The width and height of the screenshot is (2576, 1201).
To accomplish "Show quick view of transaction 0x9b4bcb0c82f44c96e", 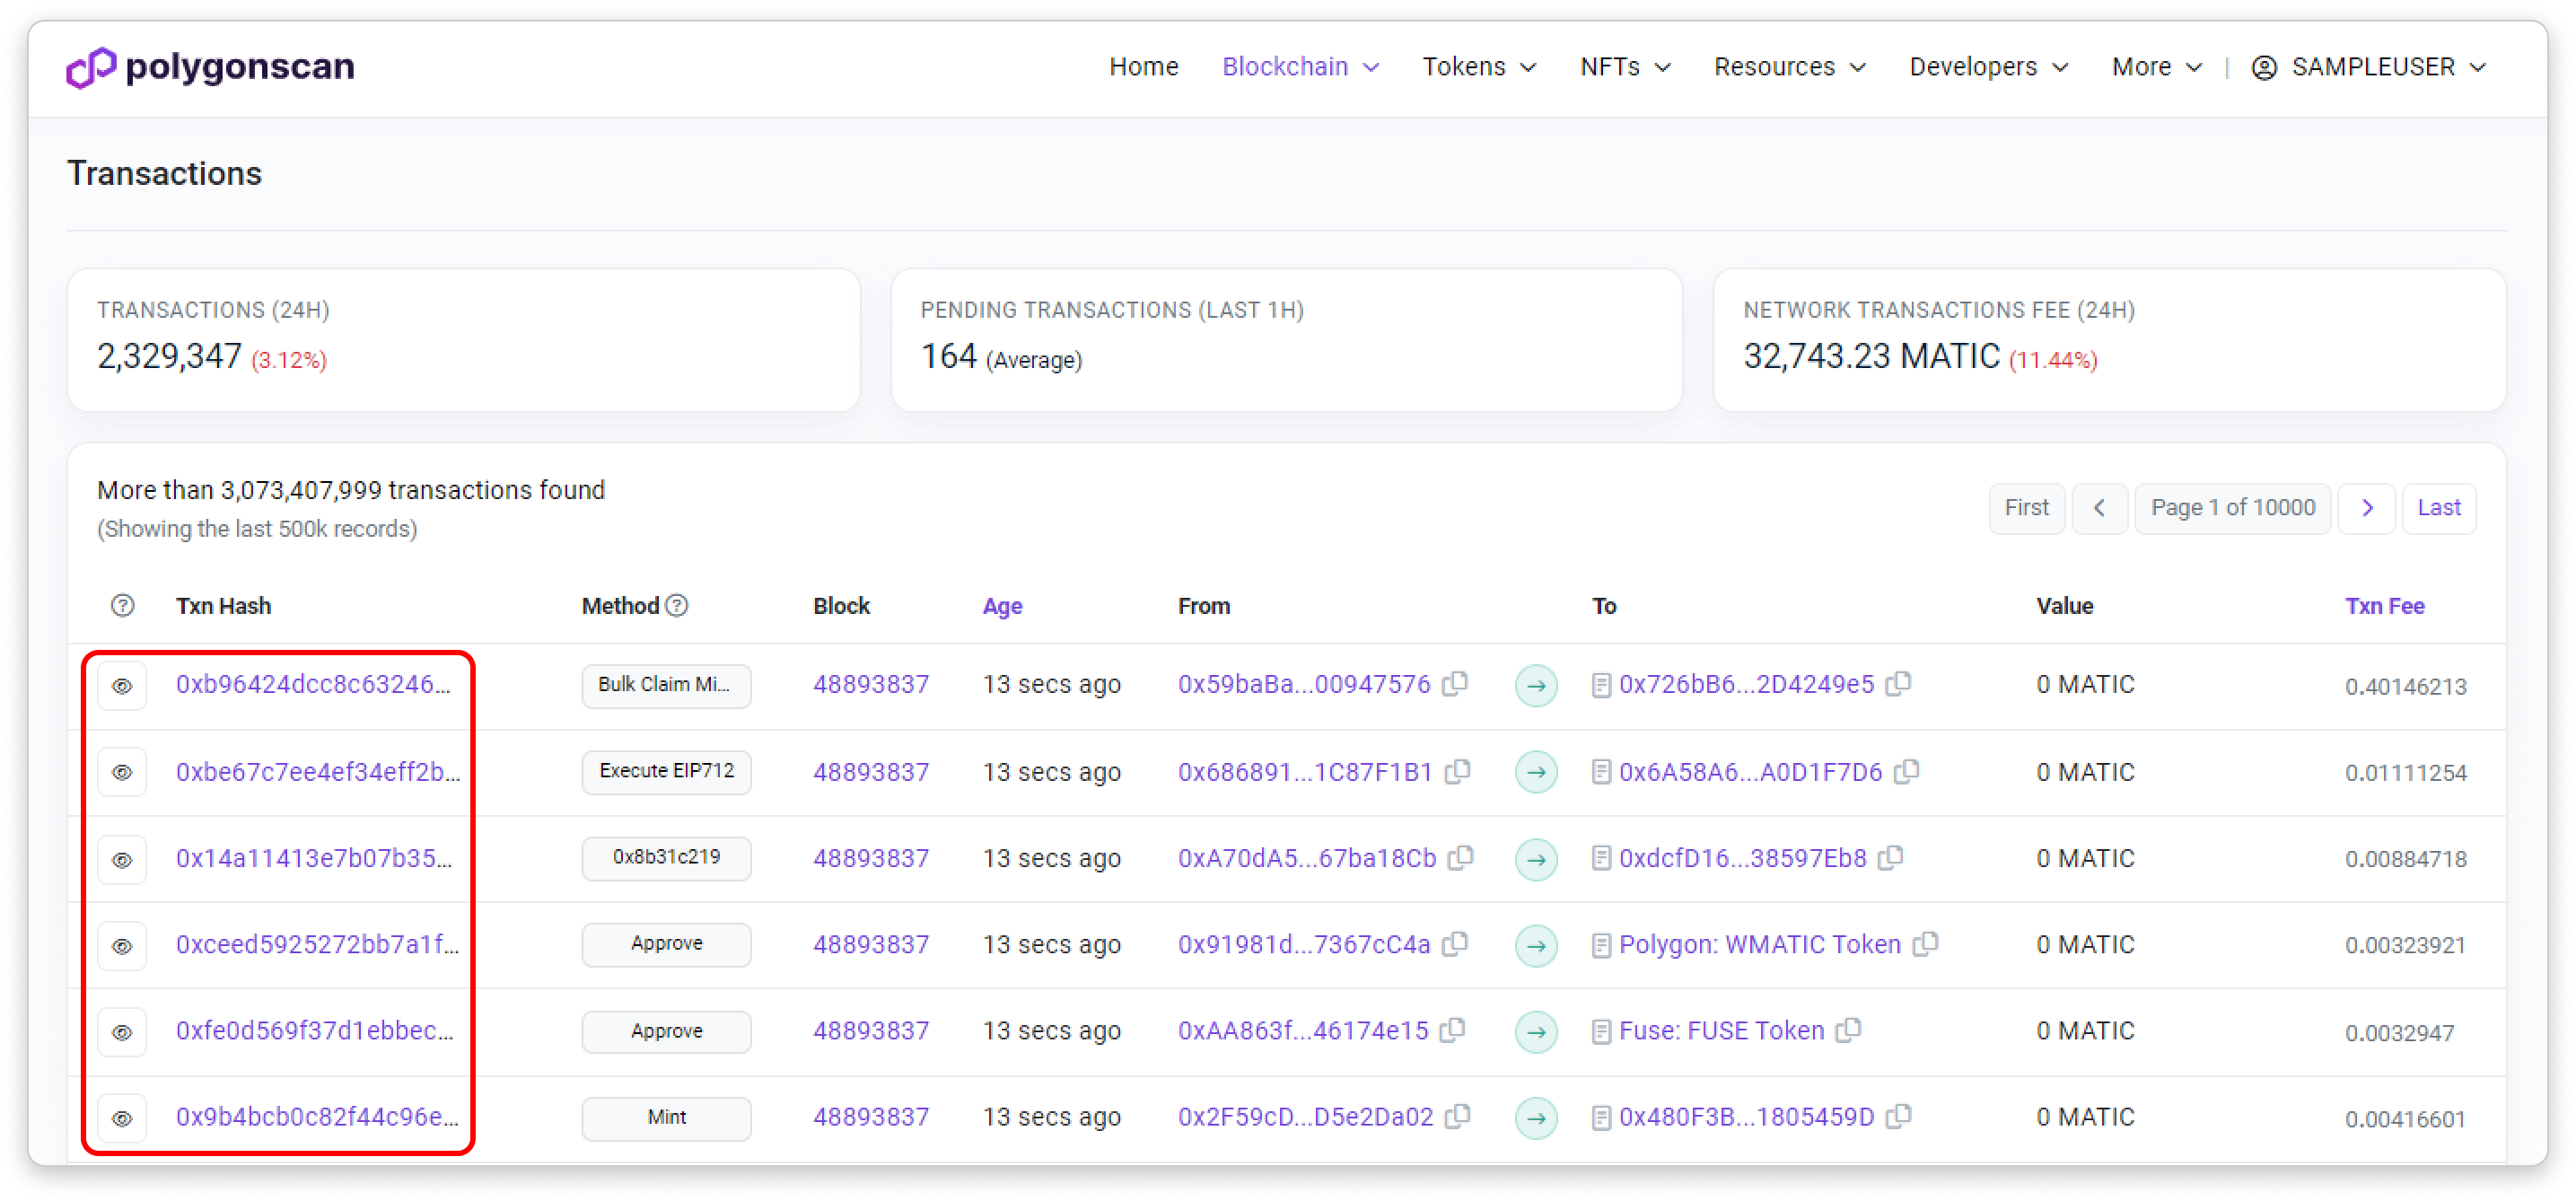I will tap(122, 1118).
